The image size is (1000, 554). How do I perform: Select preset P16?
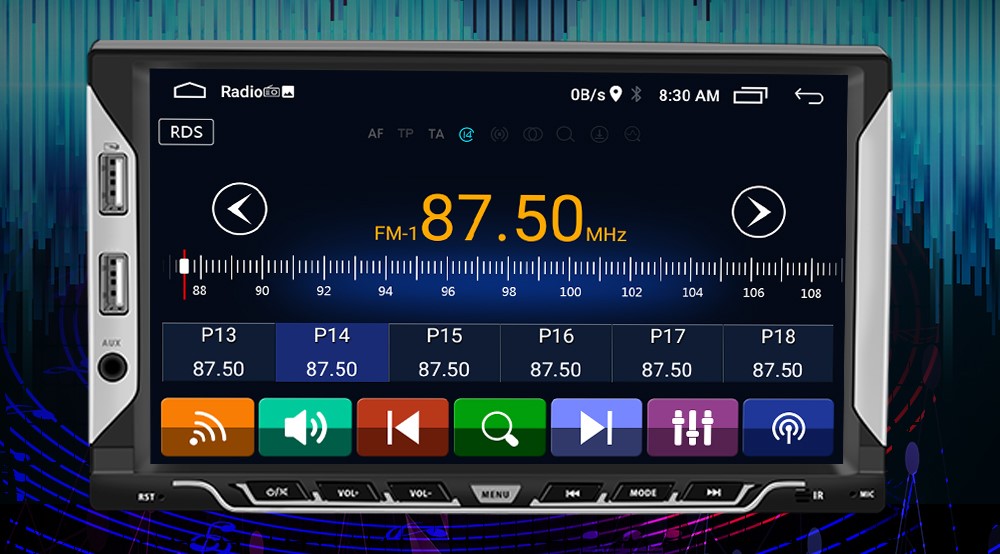click(555, 353)
